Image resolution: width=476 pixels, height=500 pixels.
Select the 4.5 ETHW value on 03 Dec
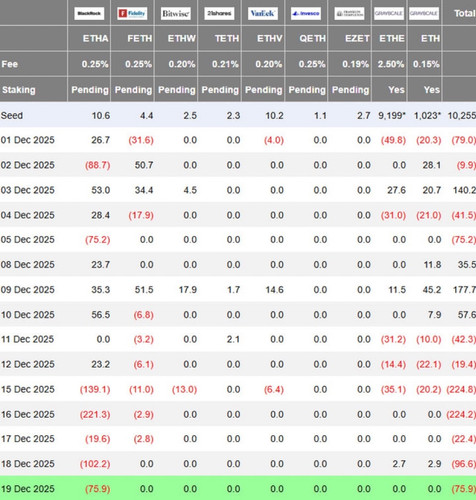tap(190, 190)
